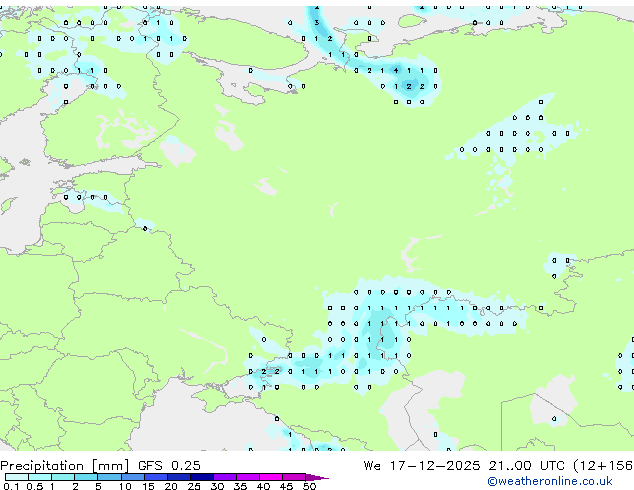Click the legend label '10'
Viewport: 634px width, 490px height.
coord(125,486)
